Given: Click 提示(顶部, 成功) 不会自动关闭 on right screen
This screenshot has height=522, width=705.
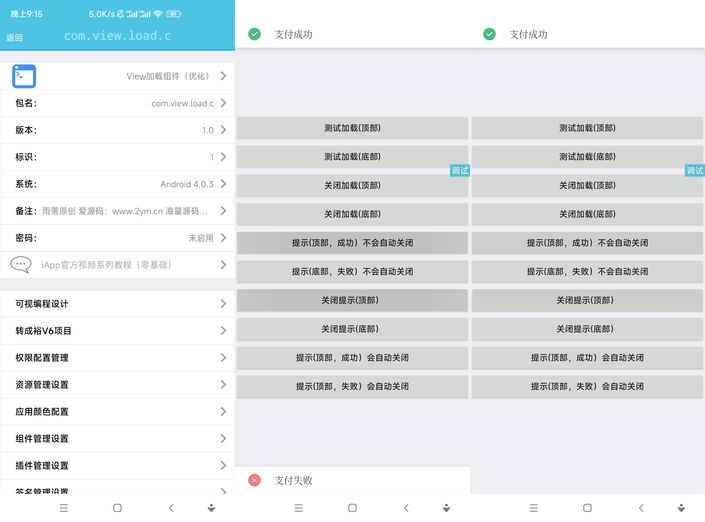Looking at the screenshot, I should point(587,243).
